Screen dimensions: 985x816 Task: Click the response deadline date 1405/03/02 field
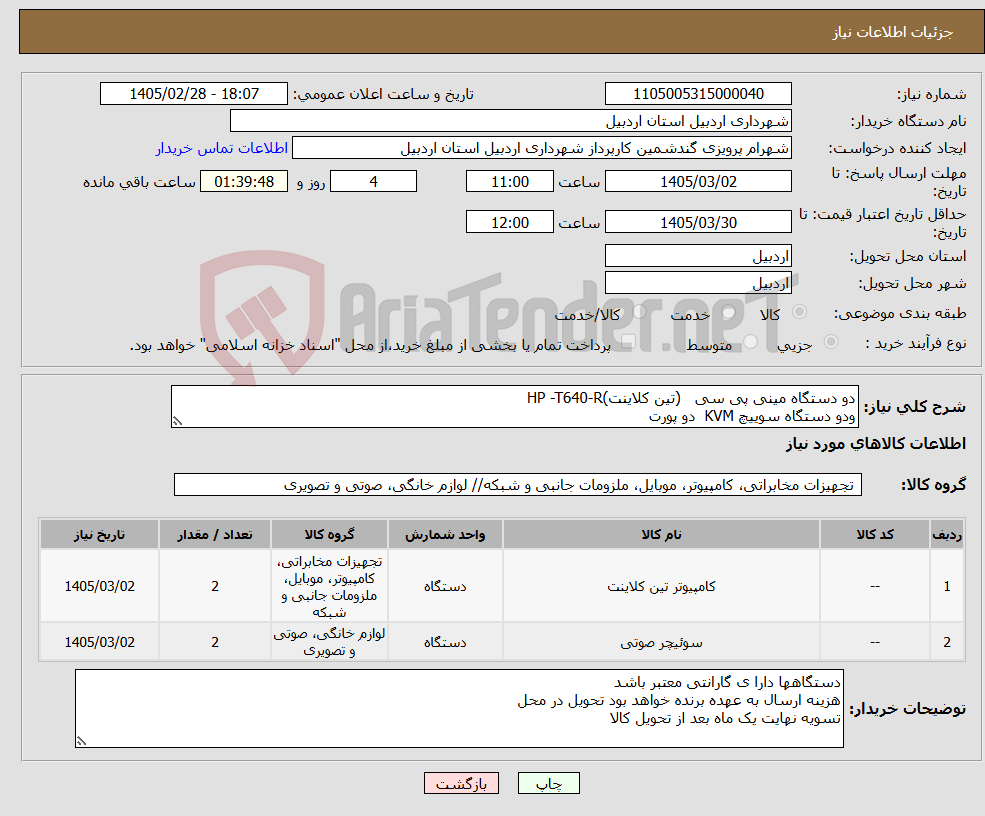coord(698,182)
